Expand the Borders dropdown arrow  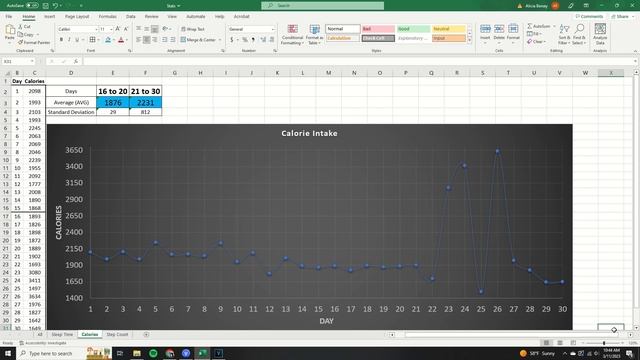99,40
